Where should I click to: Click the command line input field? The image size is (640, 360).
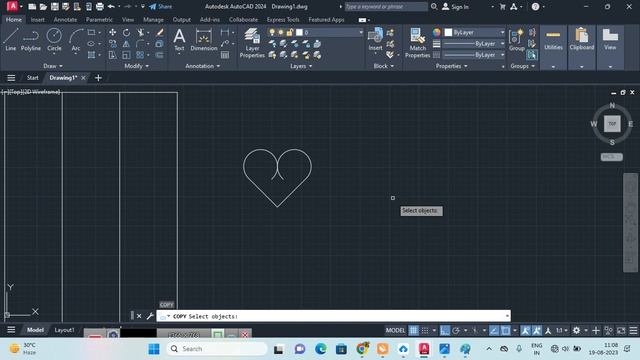coord(333,316)
